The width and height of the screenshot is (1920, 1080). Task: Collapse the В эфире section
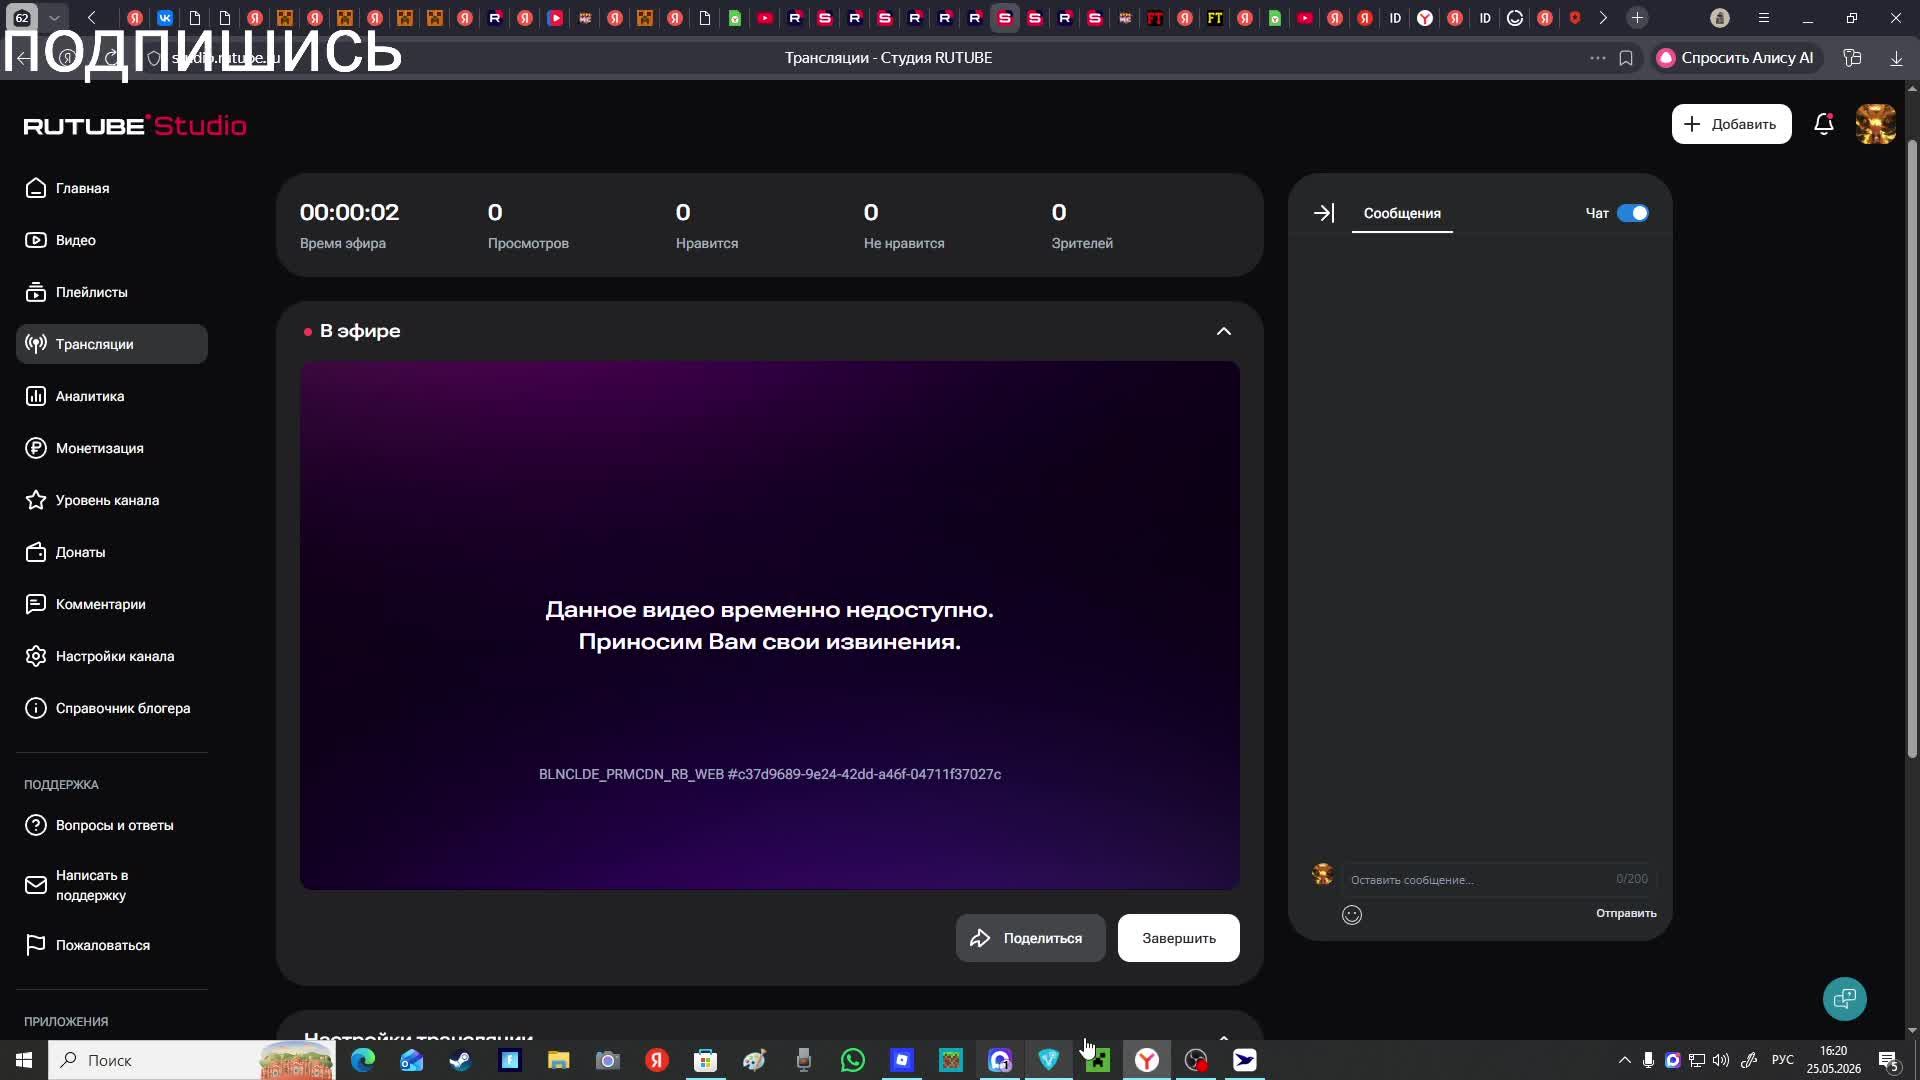pyautogui.click(x=1223, y=331)
